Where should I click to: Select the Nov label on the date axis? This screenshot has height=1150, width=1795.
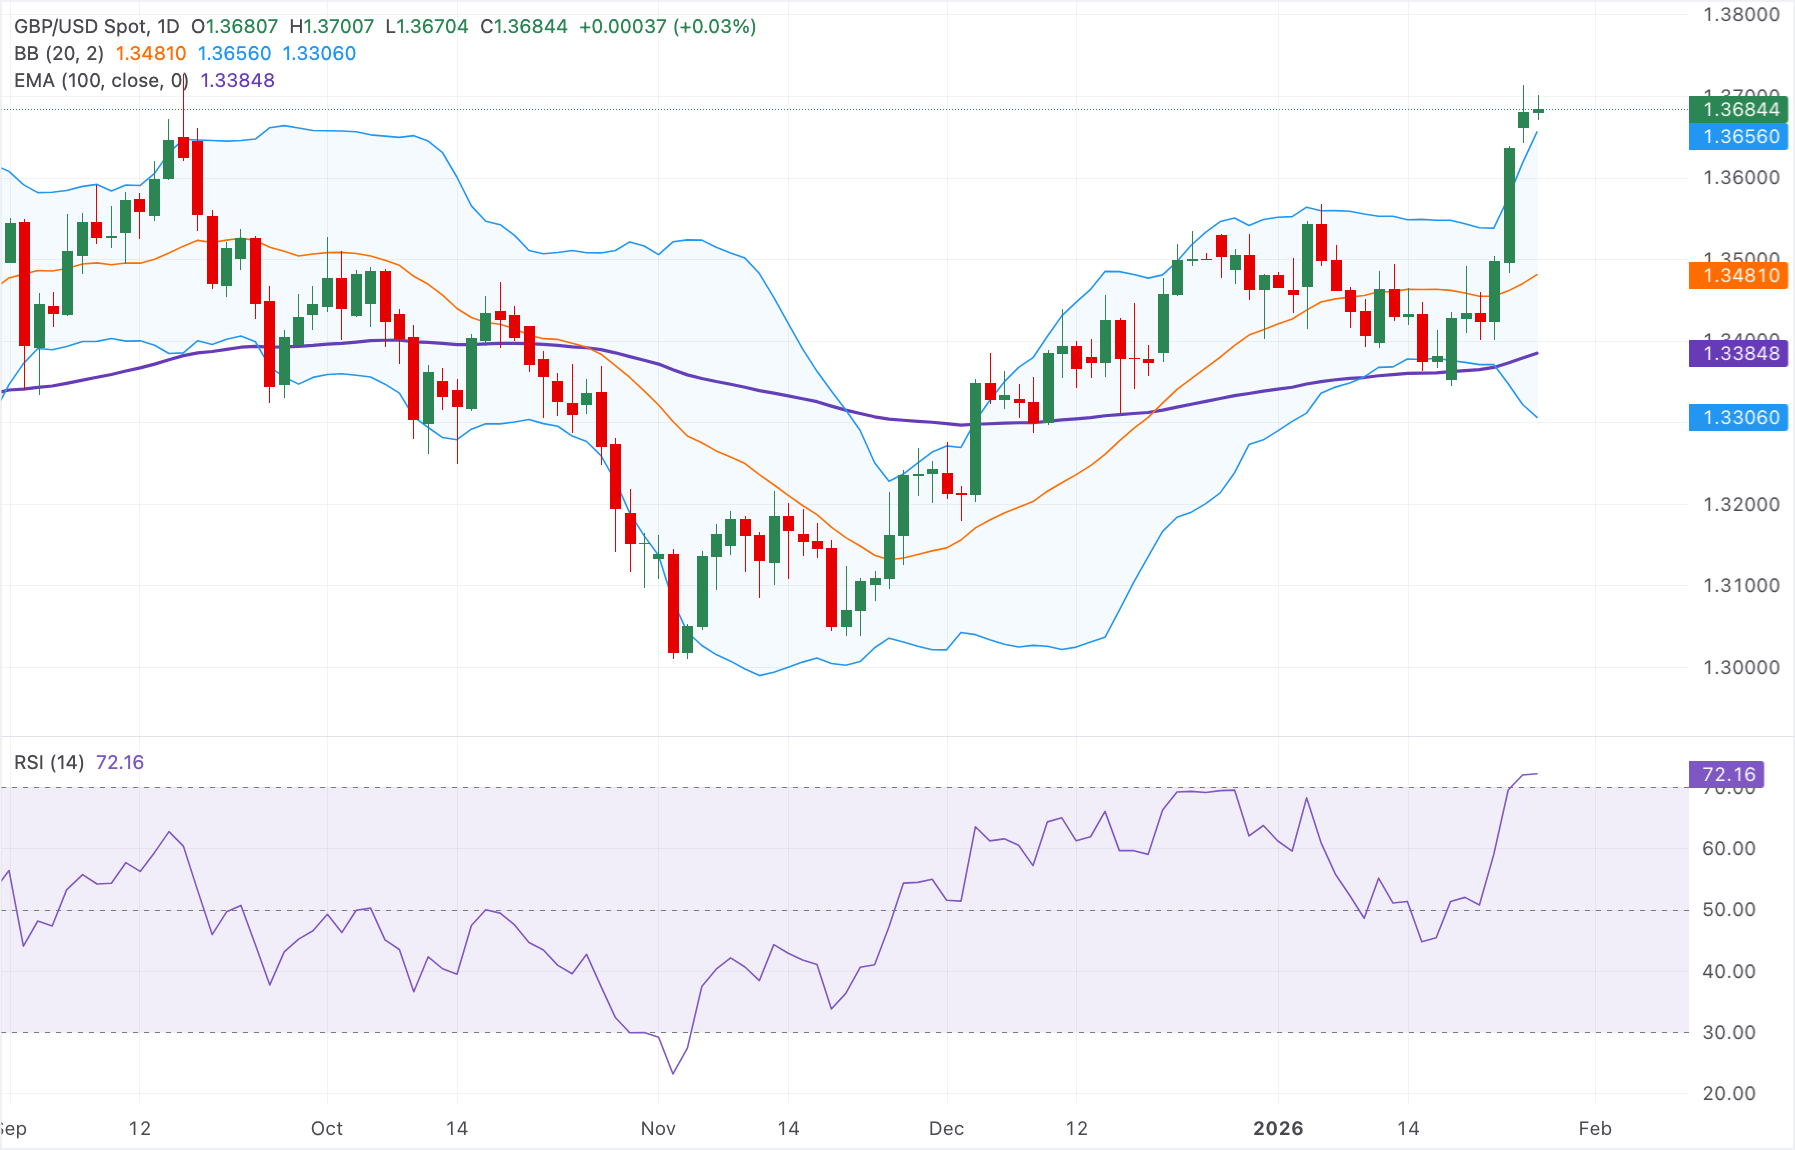tap(656, 1128)
